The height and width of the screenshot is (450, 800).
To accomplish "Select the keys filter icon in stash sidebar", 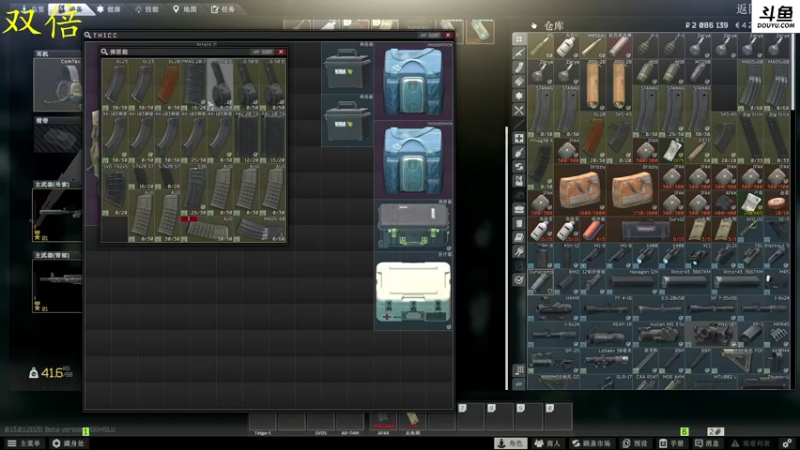I will (519, 252).
